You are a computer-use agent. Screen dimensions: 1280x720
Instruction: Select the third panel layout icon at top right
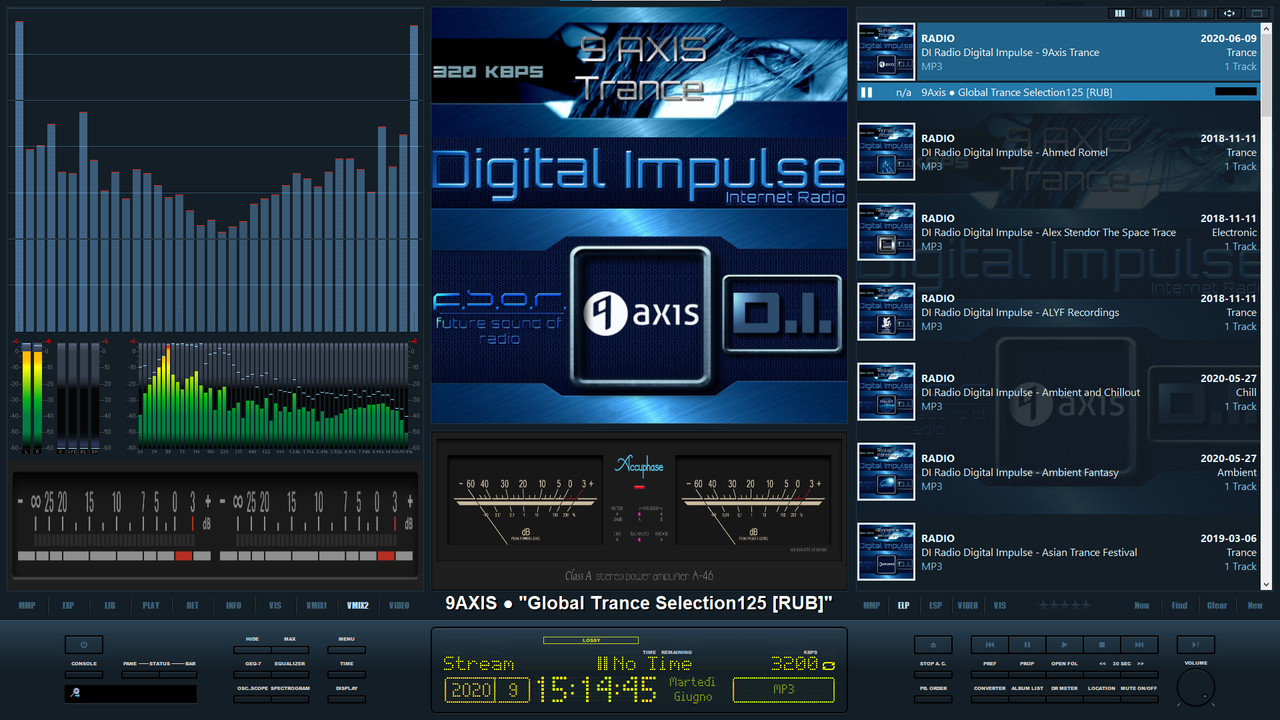[1175, 13]
